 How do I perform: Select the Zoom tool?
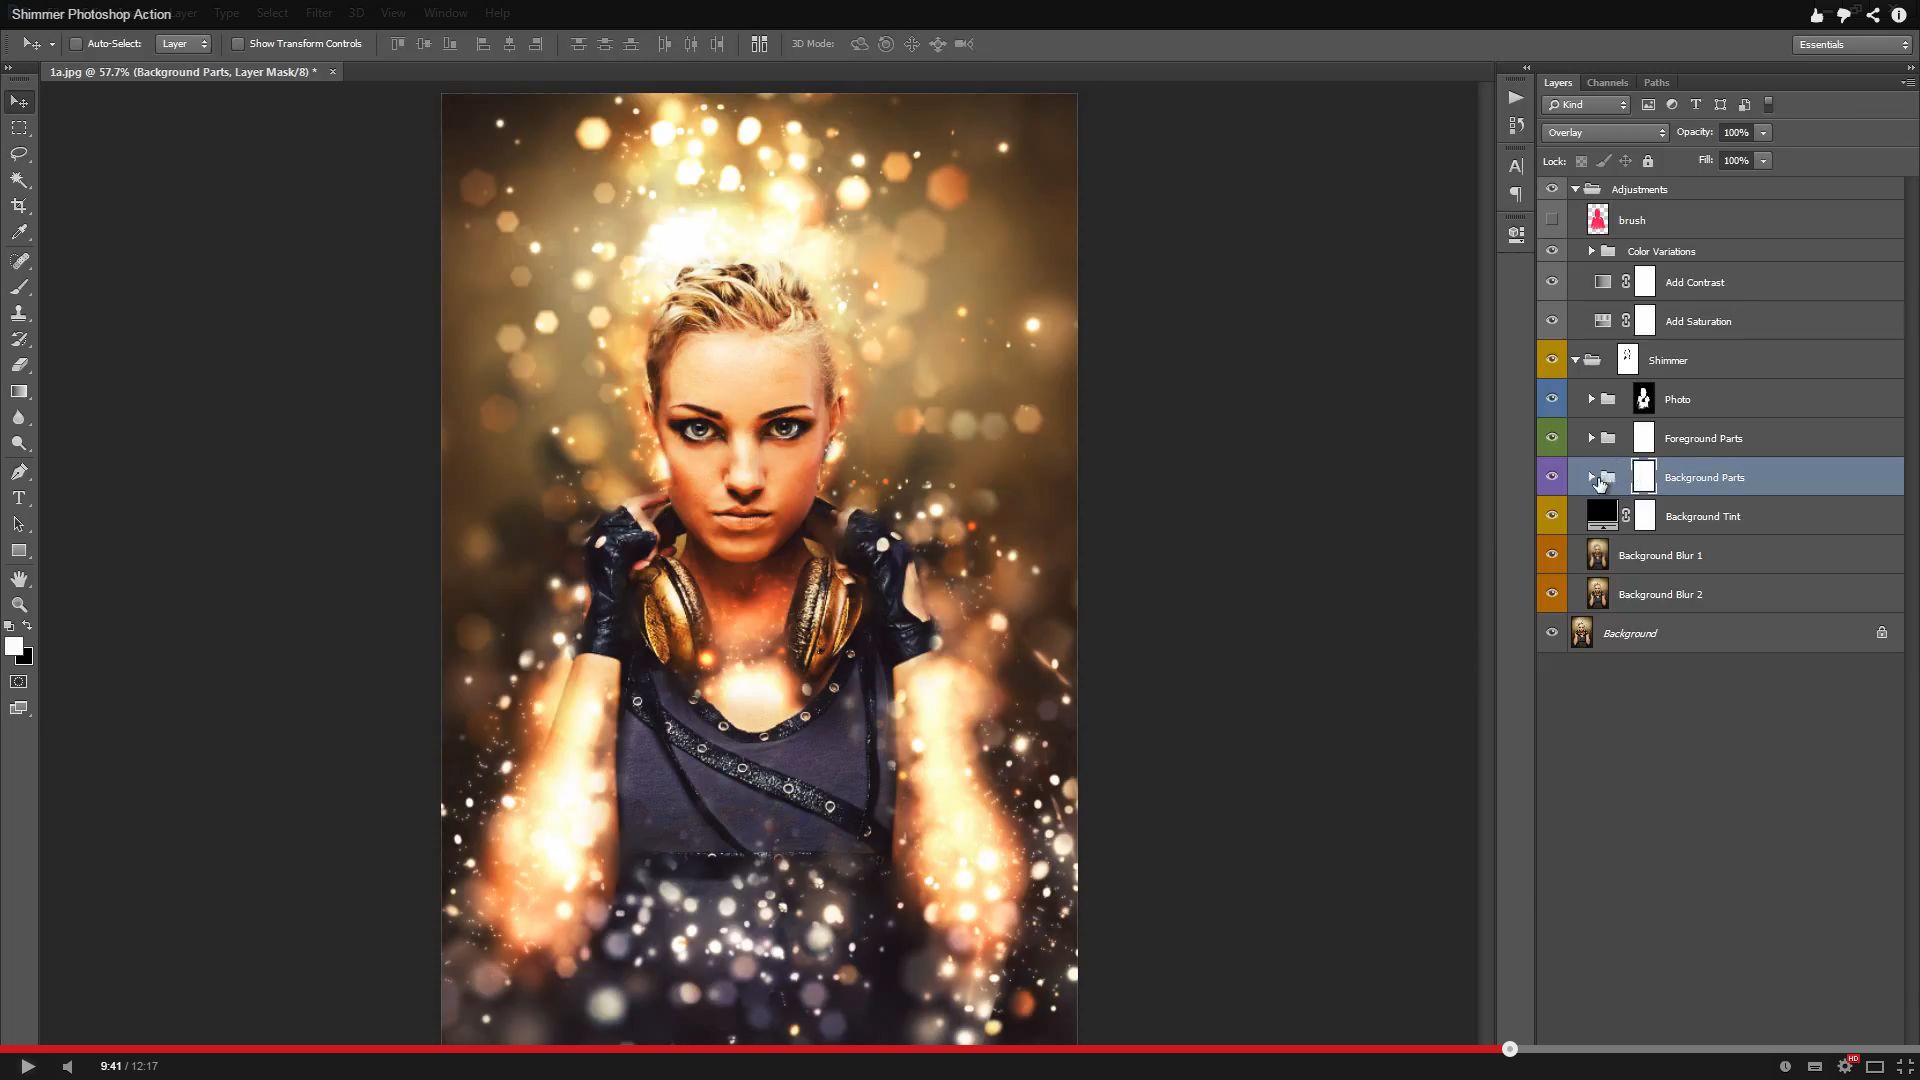pyautogui.click(x=18, y=605)
